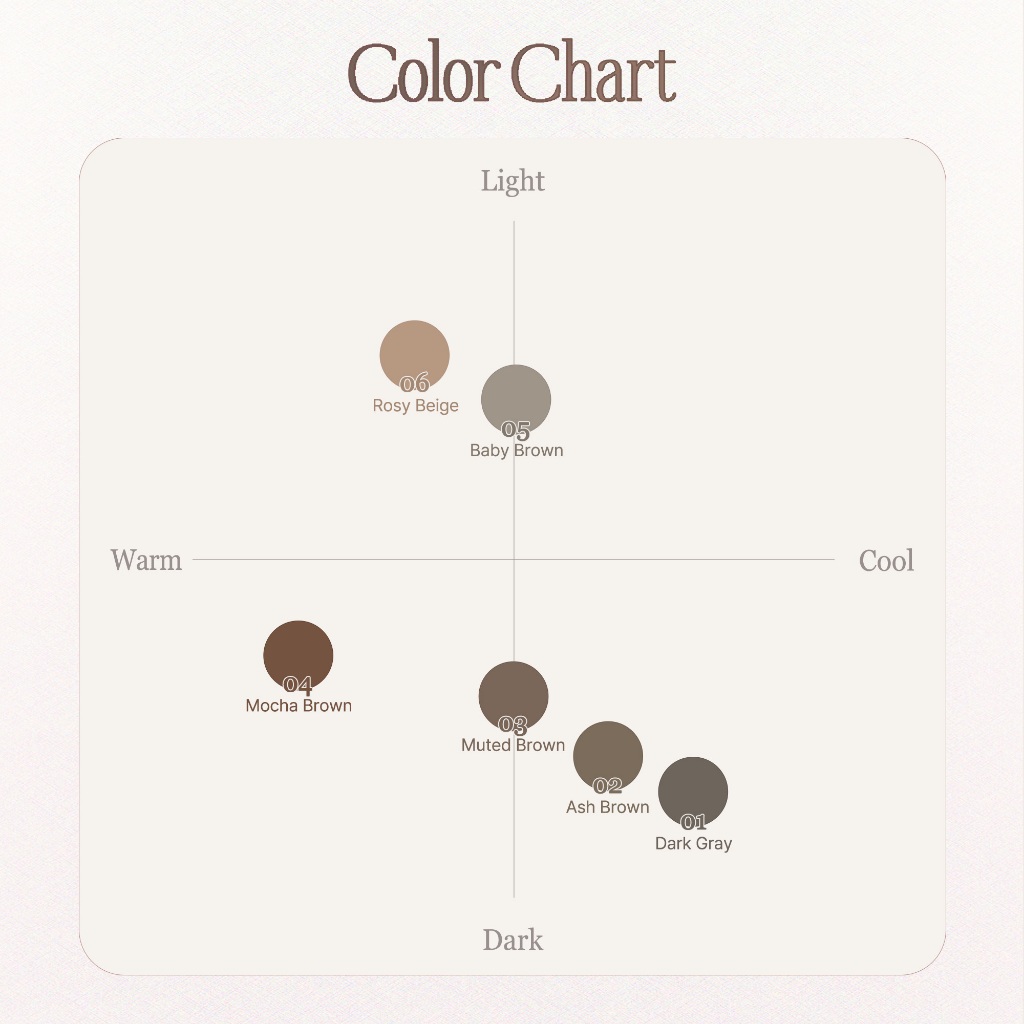Viewport: 1024px width, 1024px height.
Task: Click the Ash Brown text label
Action: [607, 807]
